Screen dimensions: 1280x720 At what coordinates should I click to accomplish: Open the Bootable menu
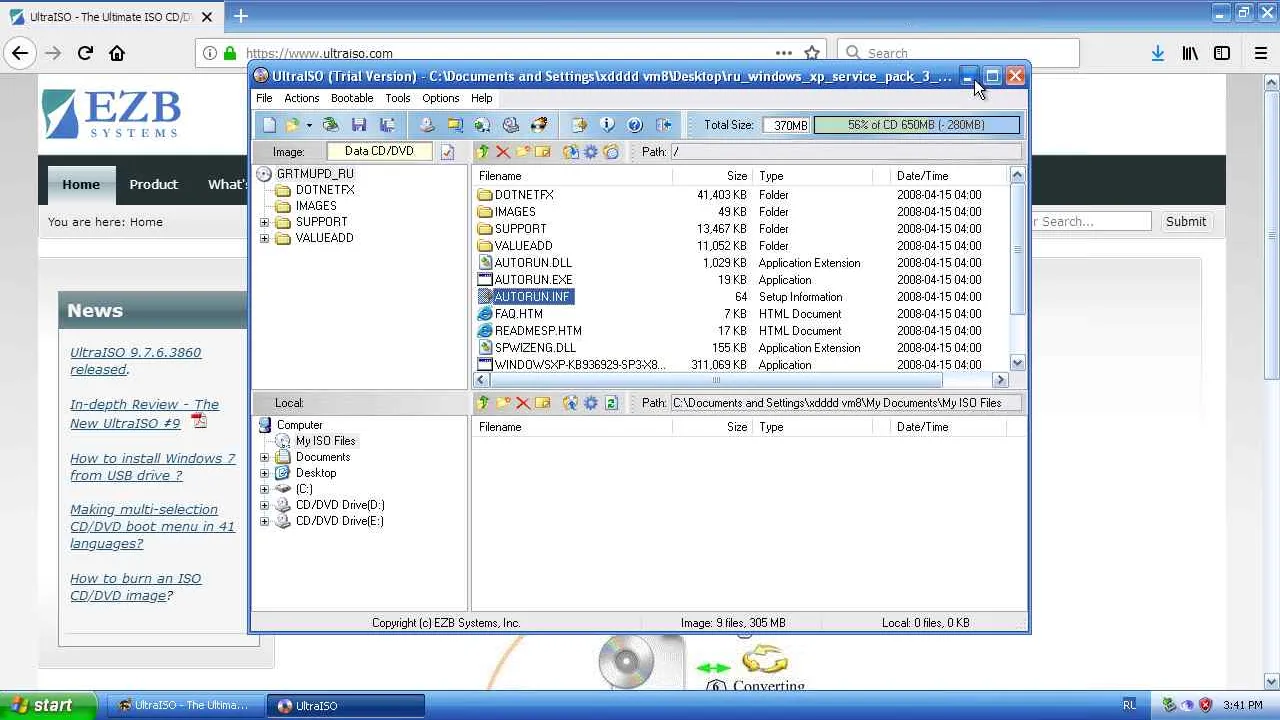point(352,98)
